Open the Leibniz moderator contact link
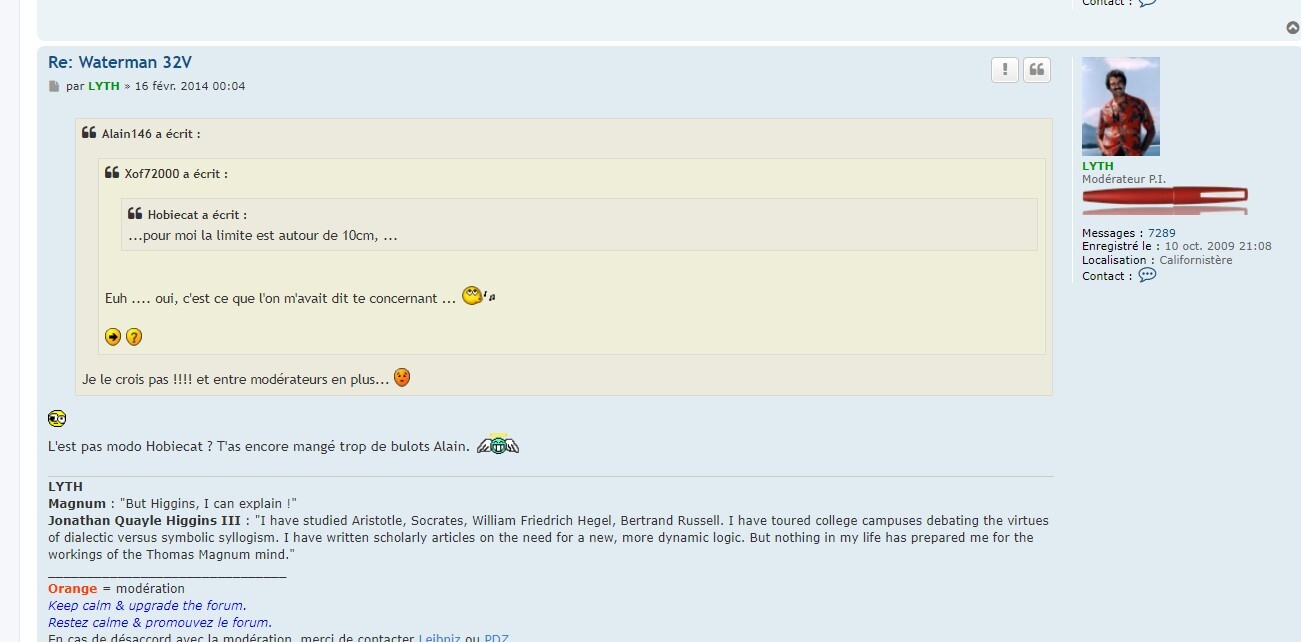The height and width of the screenshot is (642, 1301). point(439,637)
